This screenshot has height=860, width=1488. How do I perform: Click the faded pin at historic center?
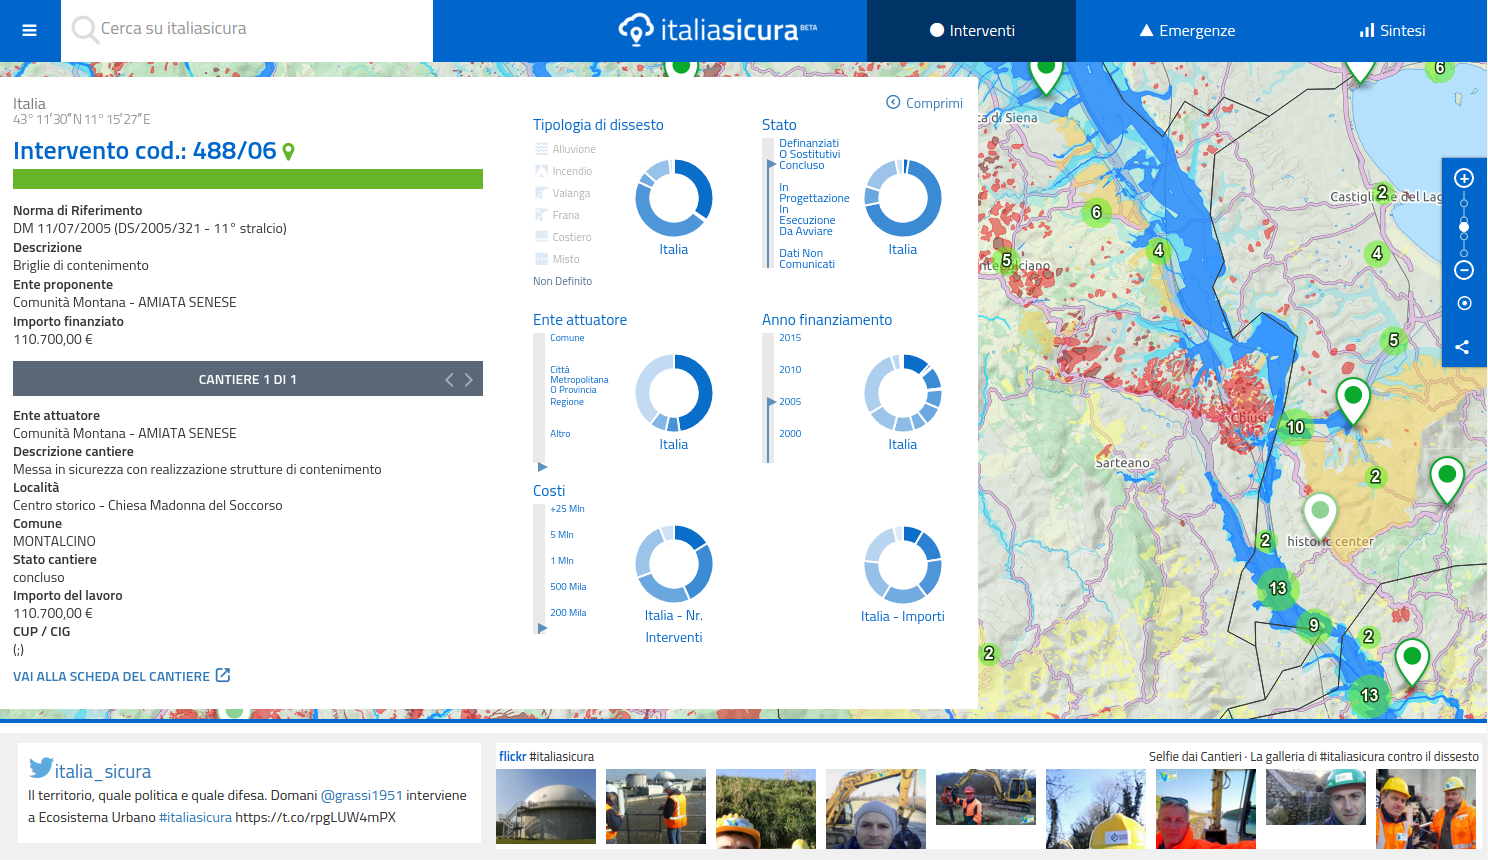(x=1320, y=517)
